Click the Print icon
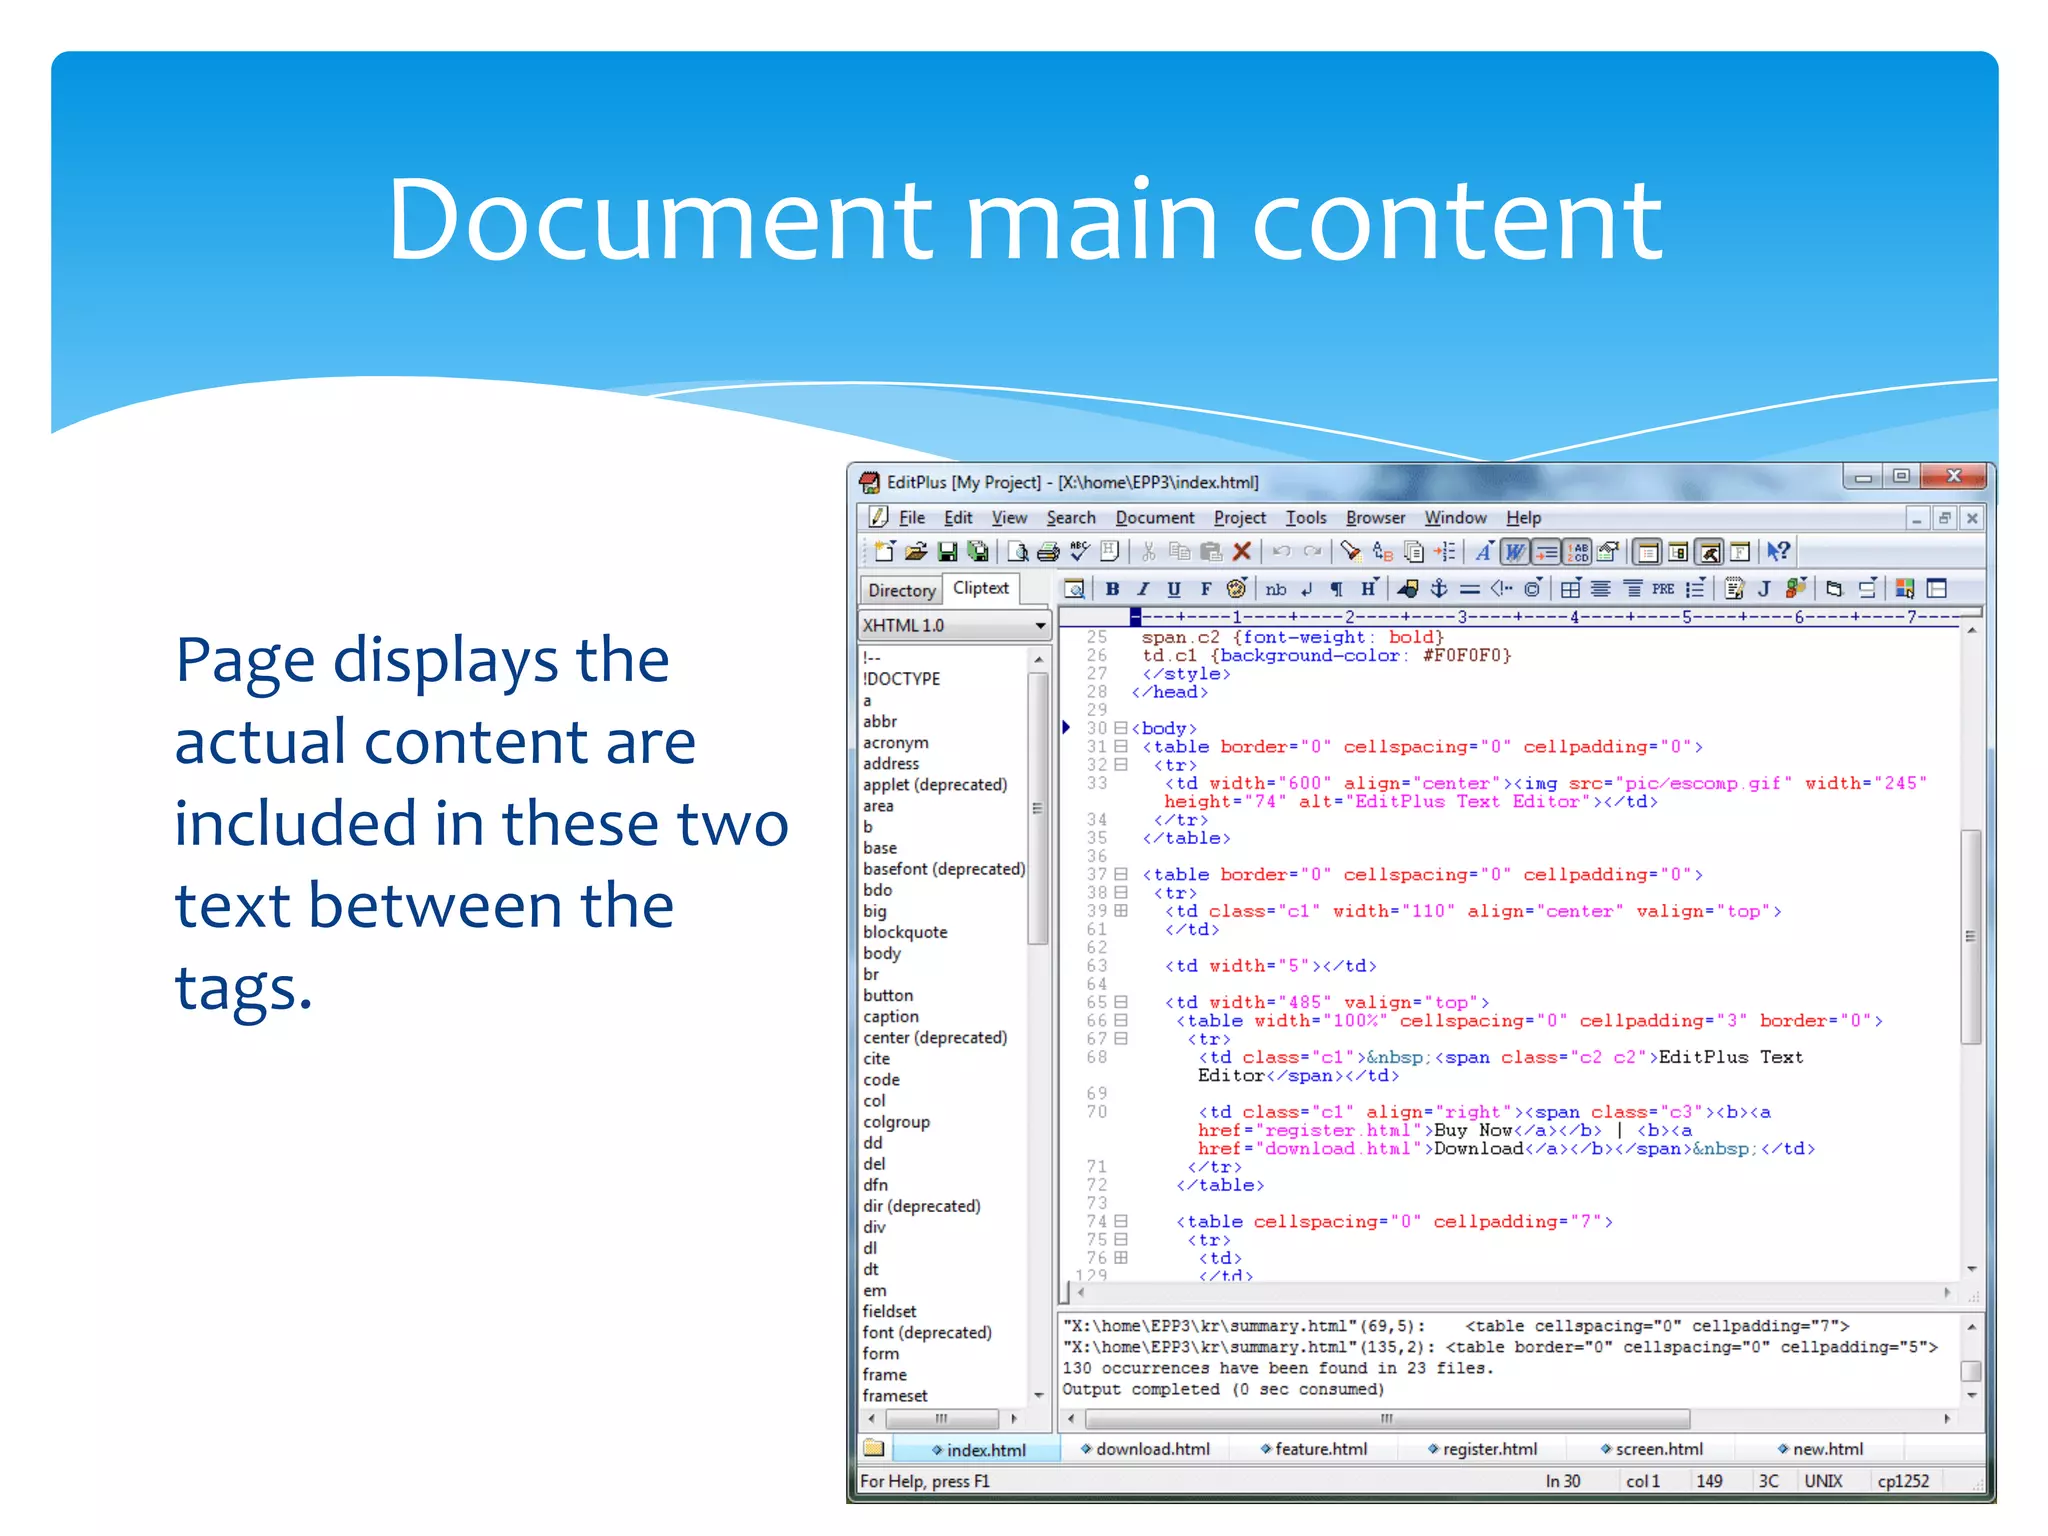This screenshot has width=2048, height=1536. 1048,551
